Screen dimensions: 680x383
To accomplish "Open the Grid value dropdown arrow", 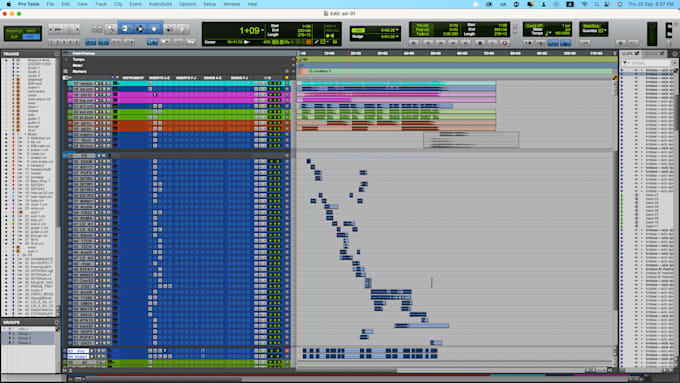I will tap(397, 30).
